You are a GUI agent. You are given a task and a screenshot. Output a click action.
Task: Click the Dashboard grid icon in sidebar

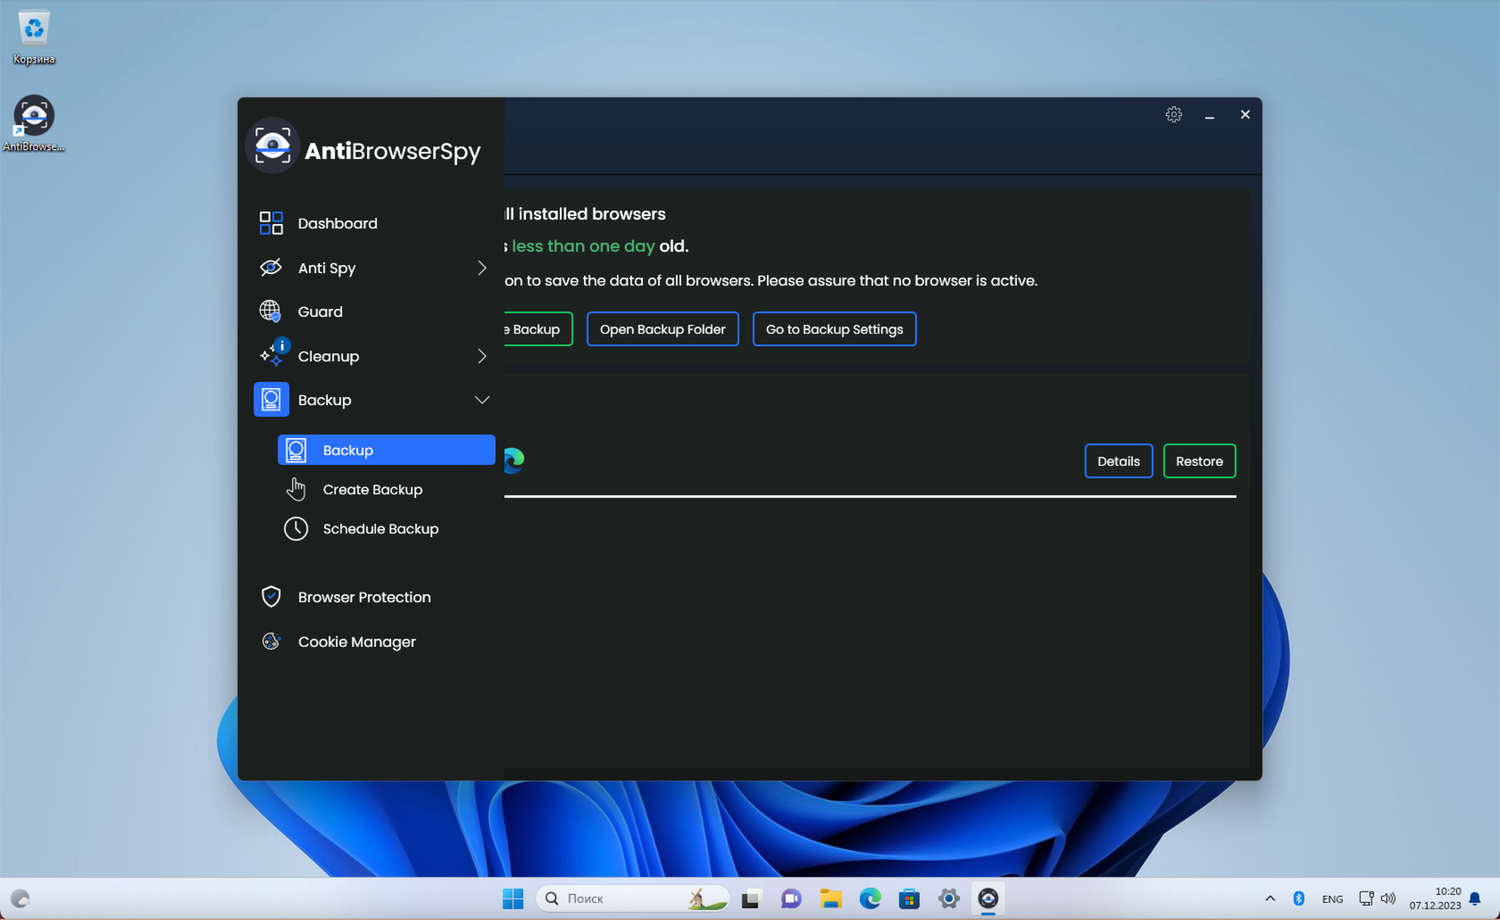(271, 223)
